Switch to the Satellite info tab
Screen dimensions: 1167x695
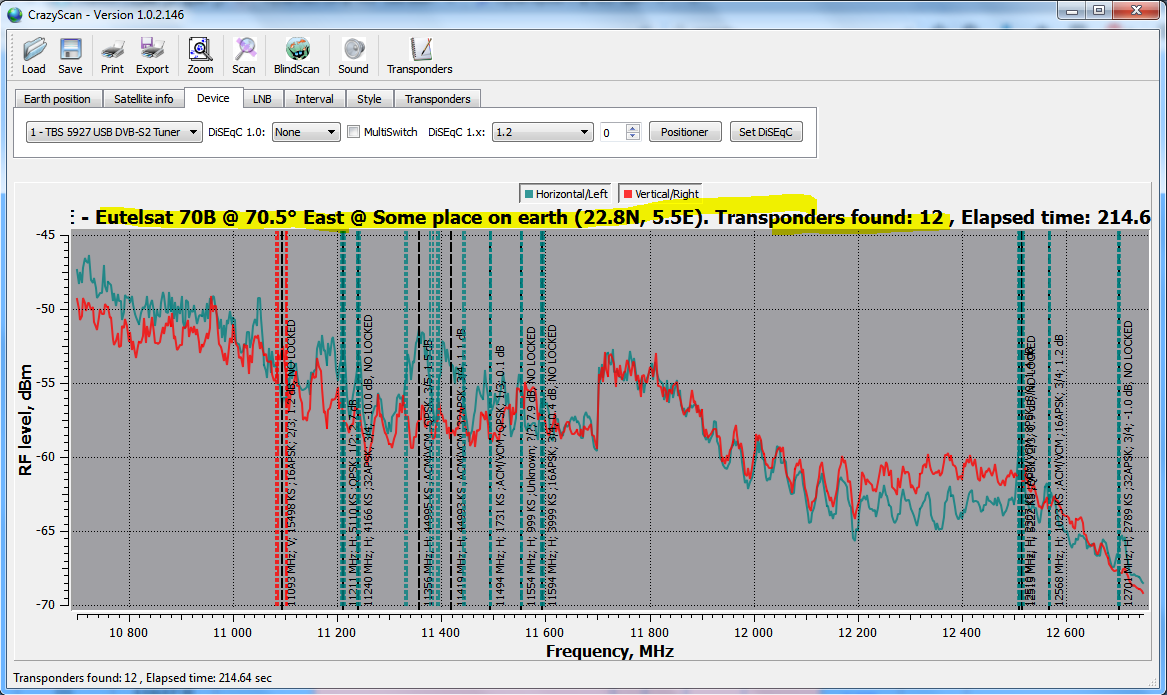click(x=143, y=99)
